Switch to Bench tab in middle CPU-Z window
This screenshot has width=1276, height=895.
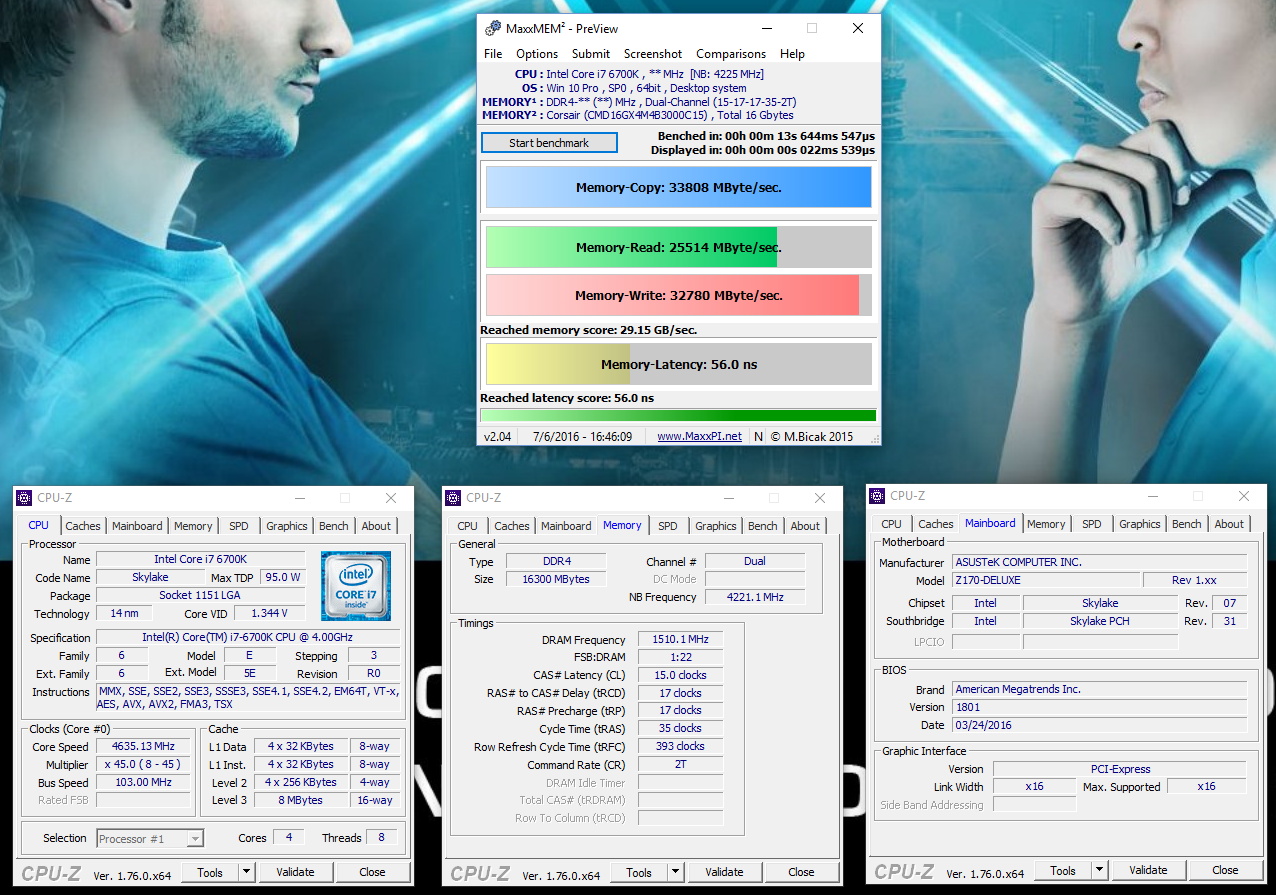point(763,526)
